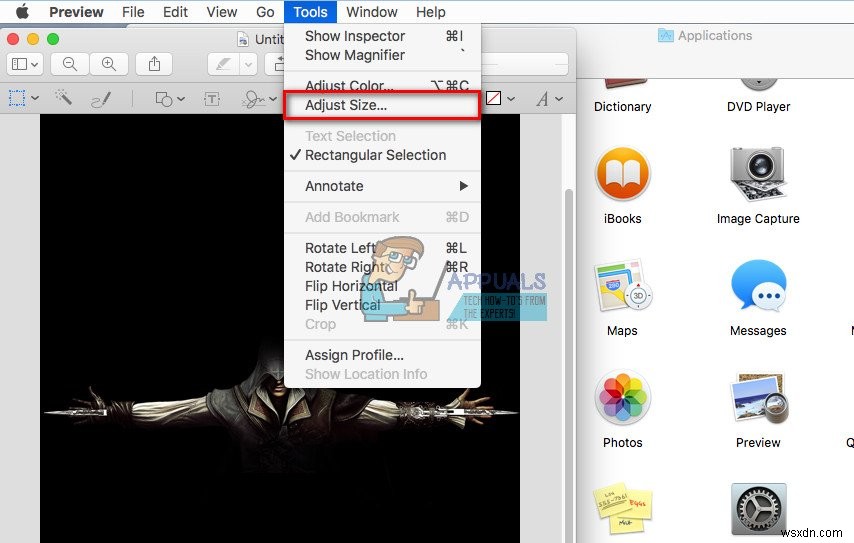Zoom out with the minus magnifier
The height and width of the screenshot is (543, 854).
[70, 64]
